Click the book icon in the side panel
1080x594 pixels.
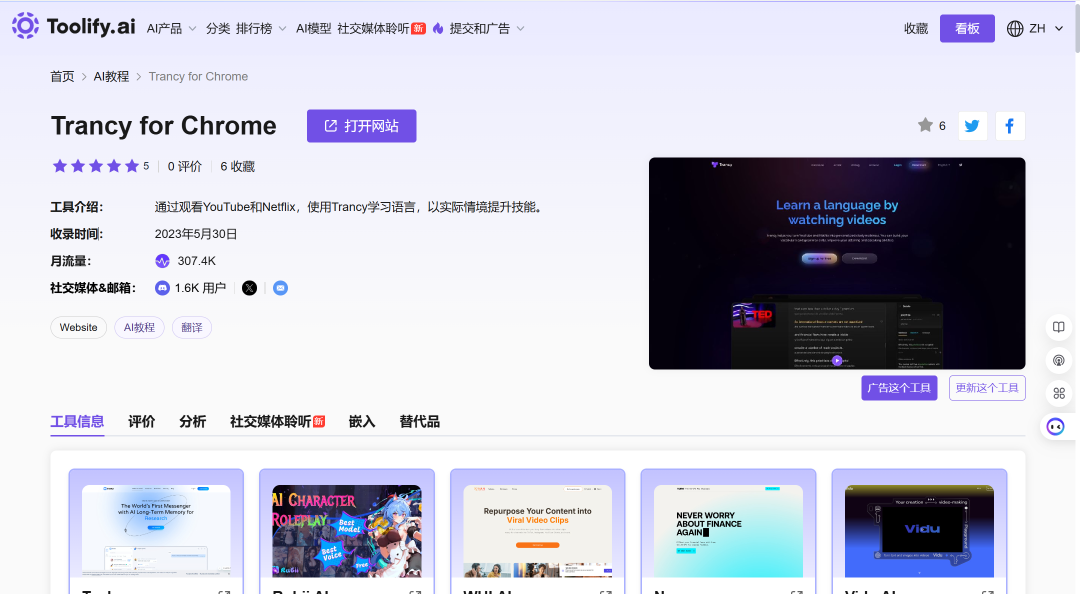point(1059,327)
